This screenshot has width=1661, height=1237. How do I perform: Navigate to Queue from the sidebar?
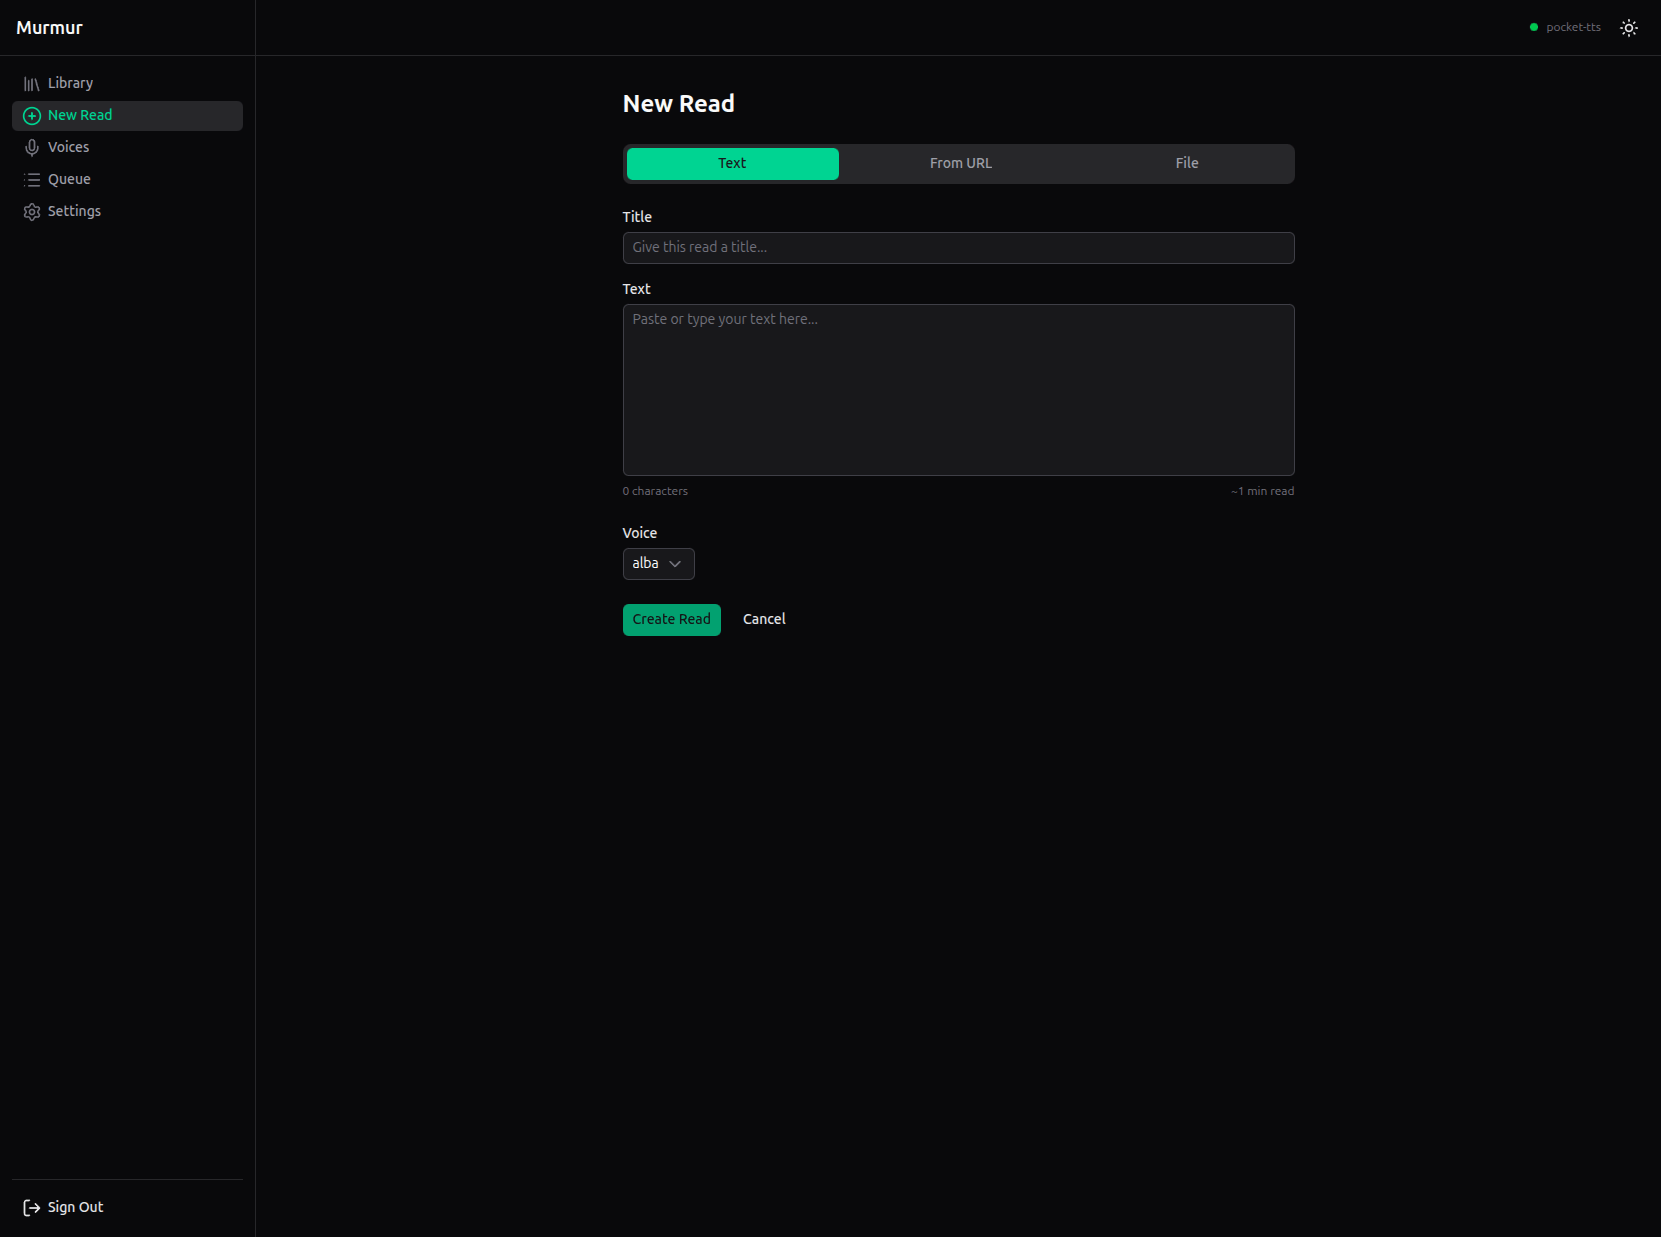point(68,179)
